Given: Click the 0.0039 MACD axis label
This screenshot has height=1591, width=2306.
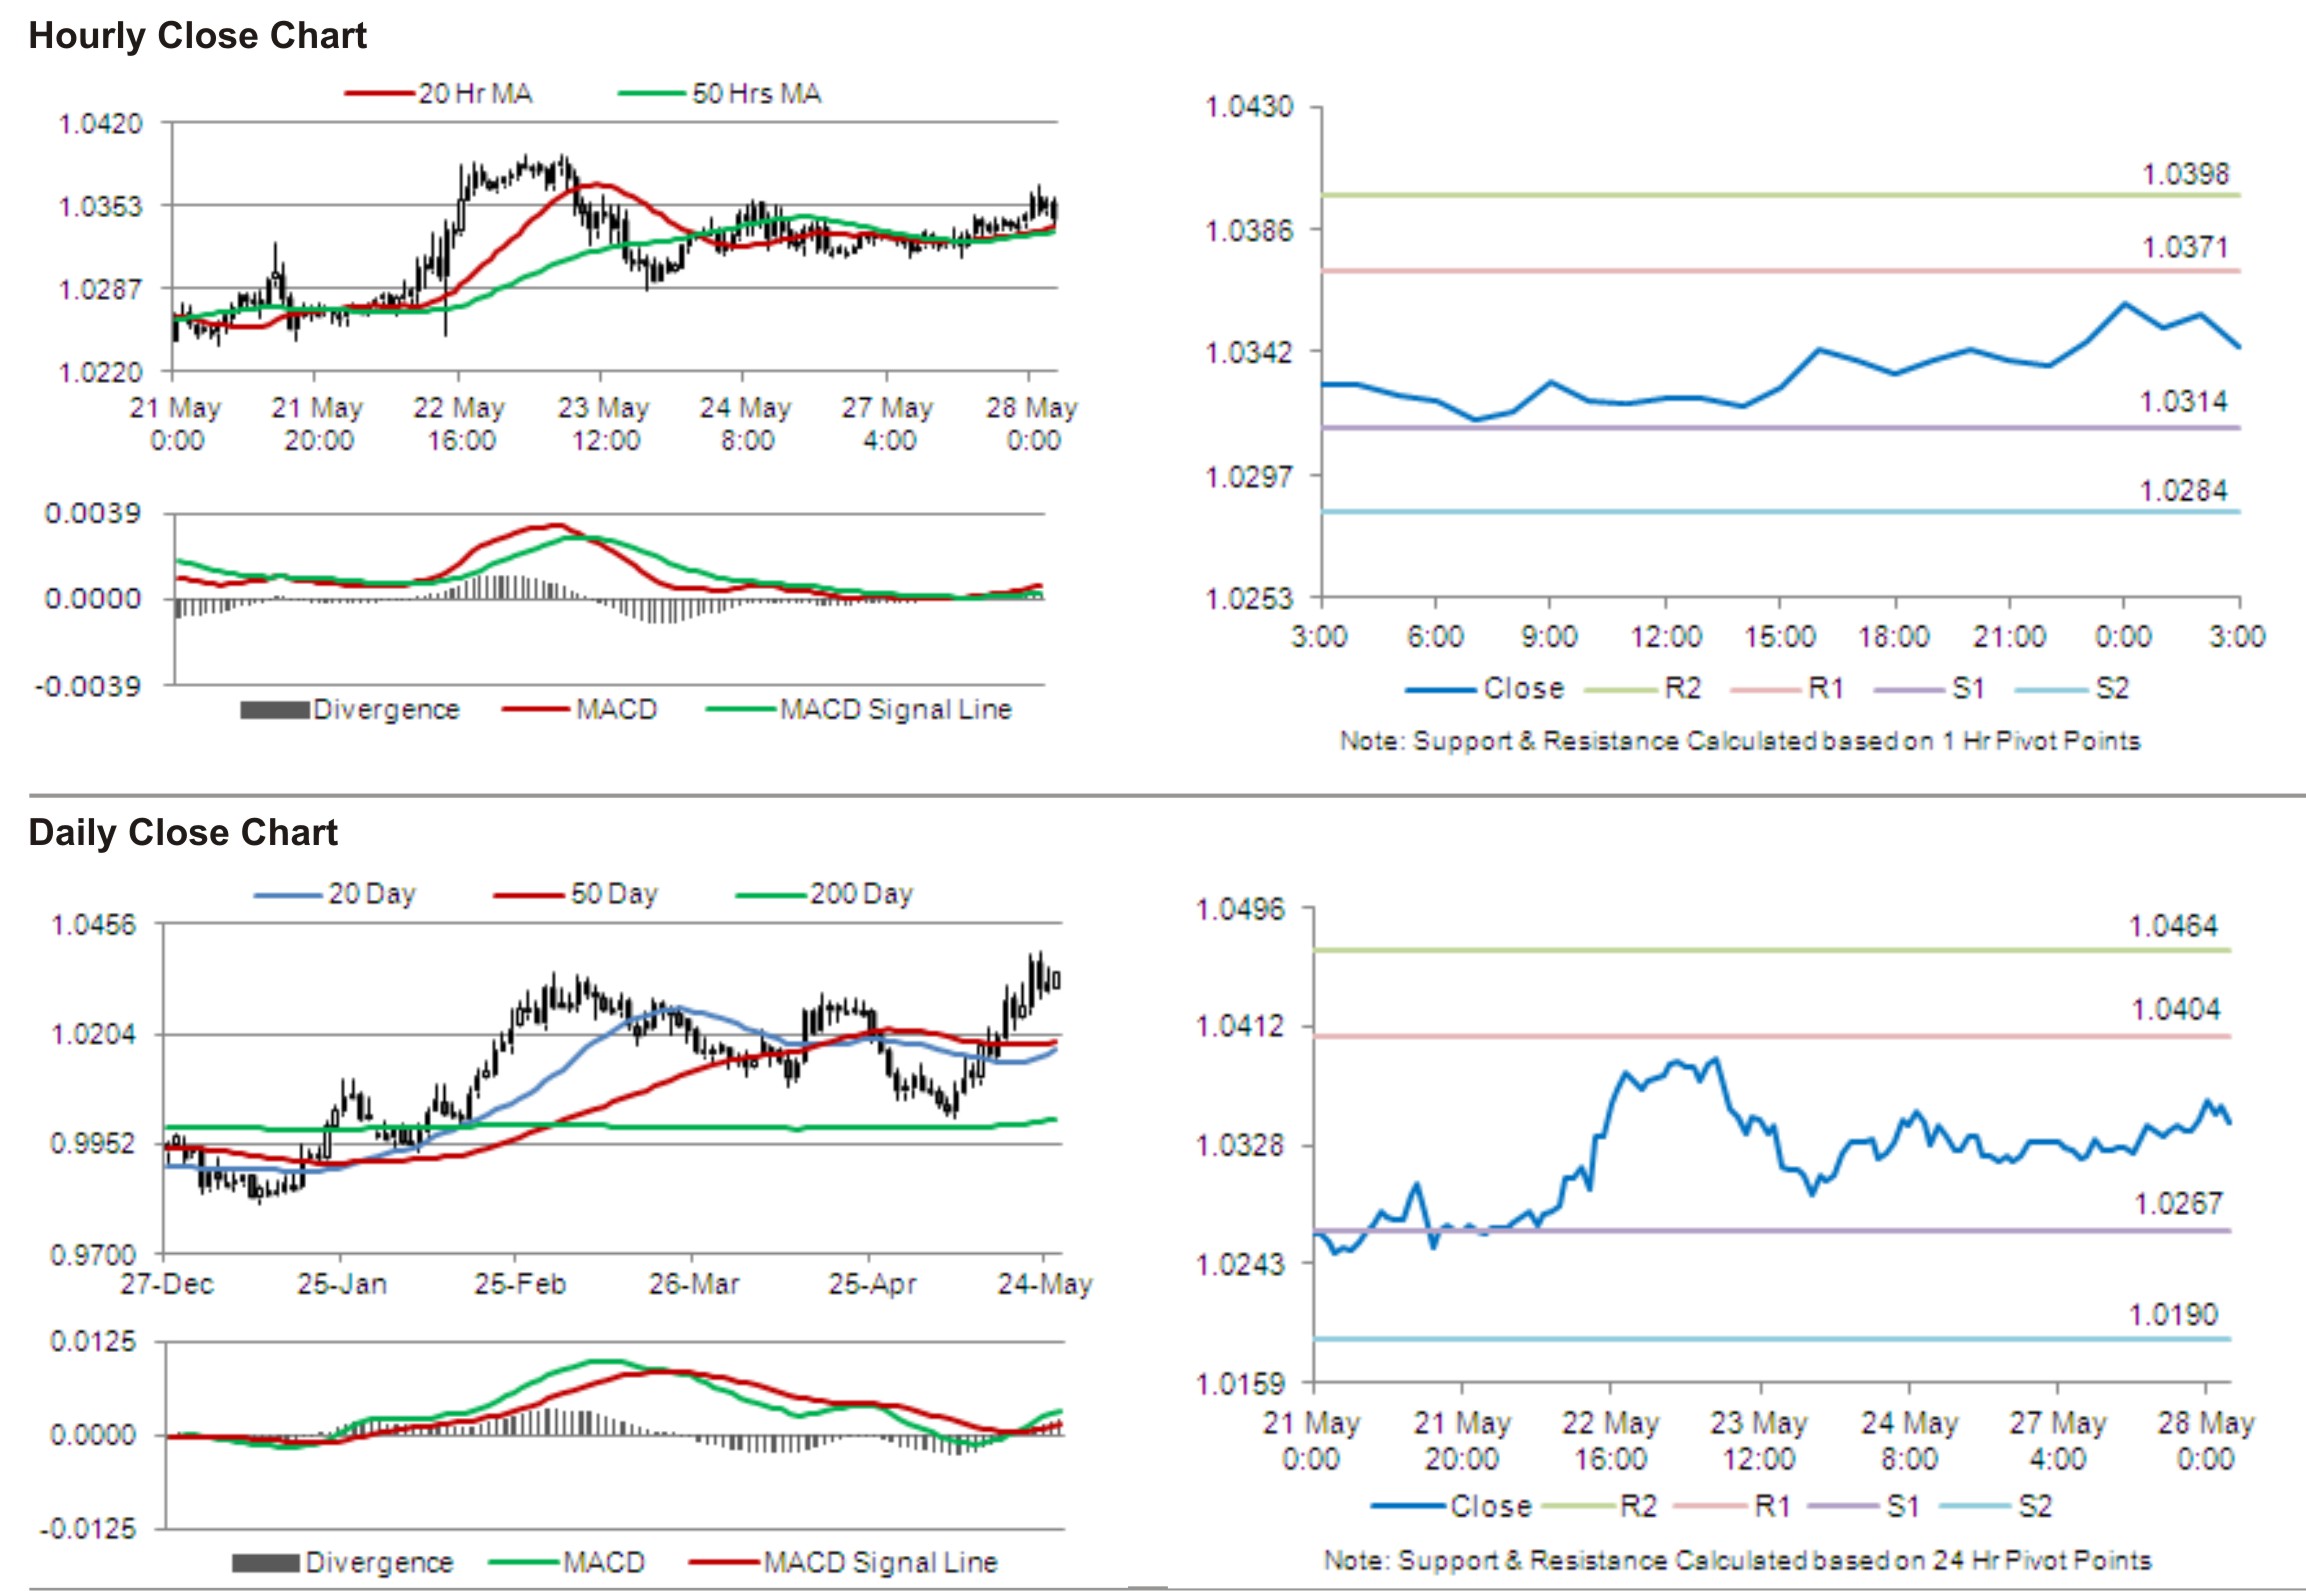Looking at the screenshot, I should click(x=93, y=513).
